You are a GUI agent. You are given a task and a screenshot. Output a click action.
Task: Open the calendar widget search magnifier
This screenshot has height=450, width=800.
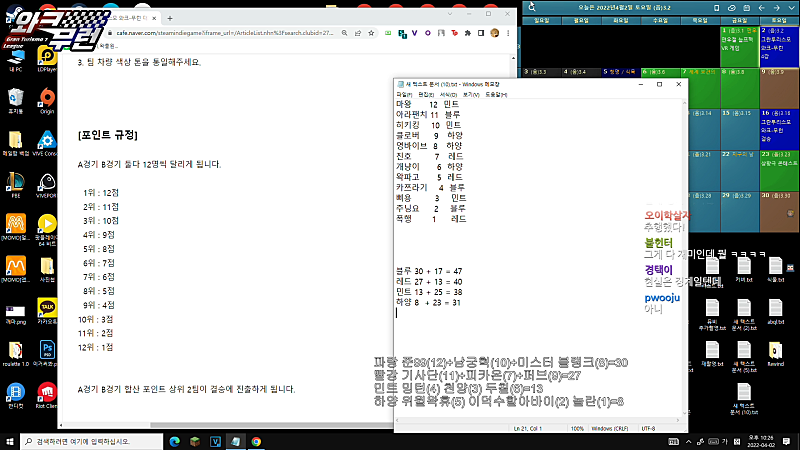click(532, 7)
